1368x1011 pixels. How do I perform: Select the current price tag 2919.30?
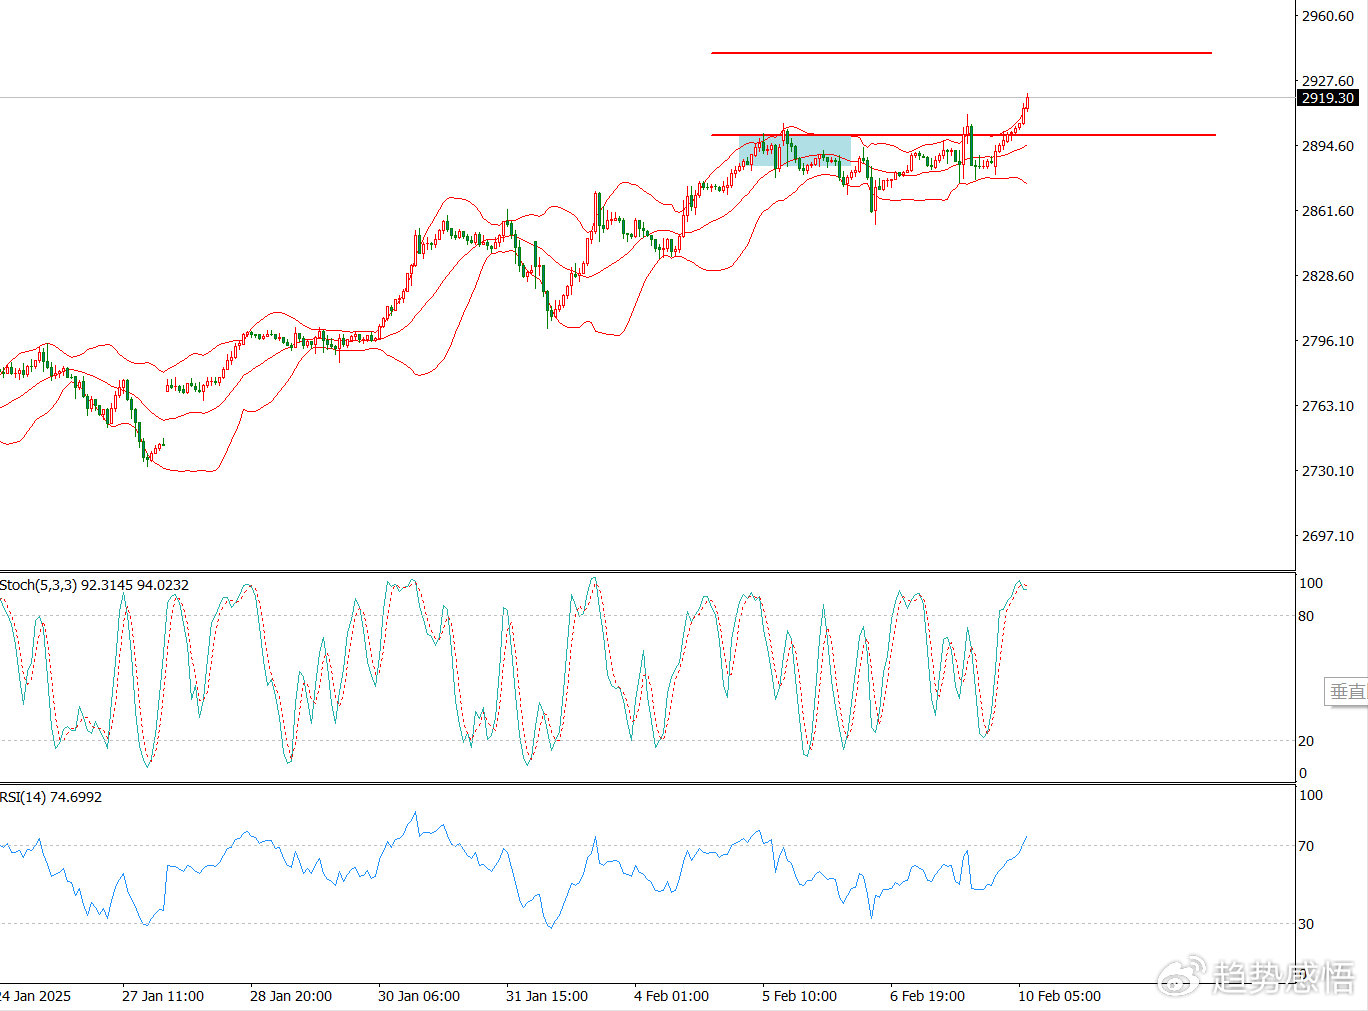pyautogui.click(x=1327, y=98)
